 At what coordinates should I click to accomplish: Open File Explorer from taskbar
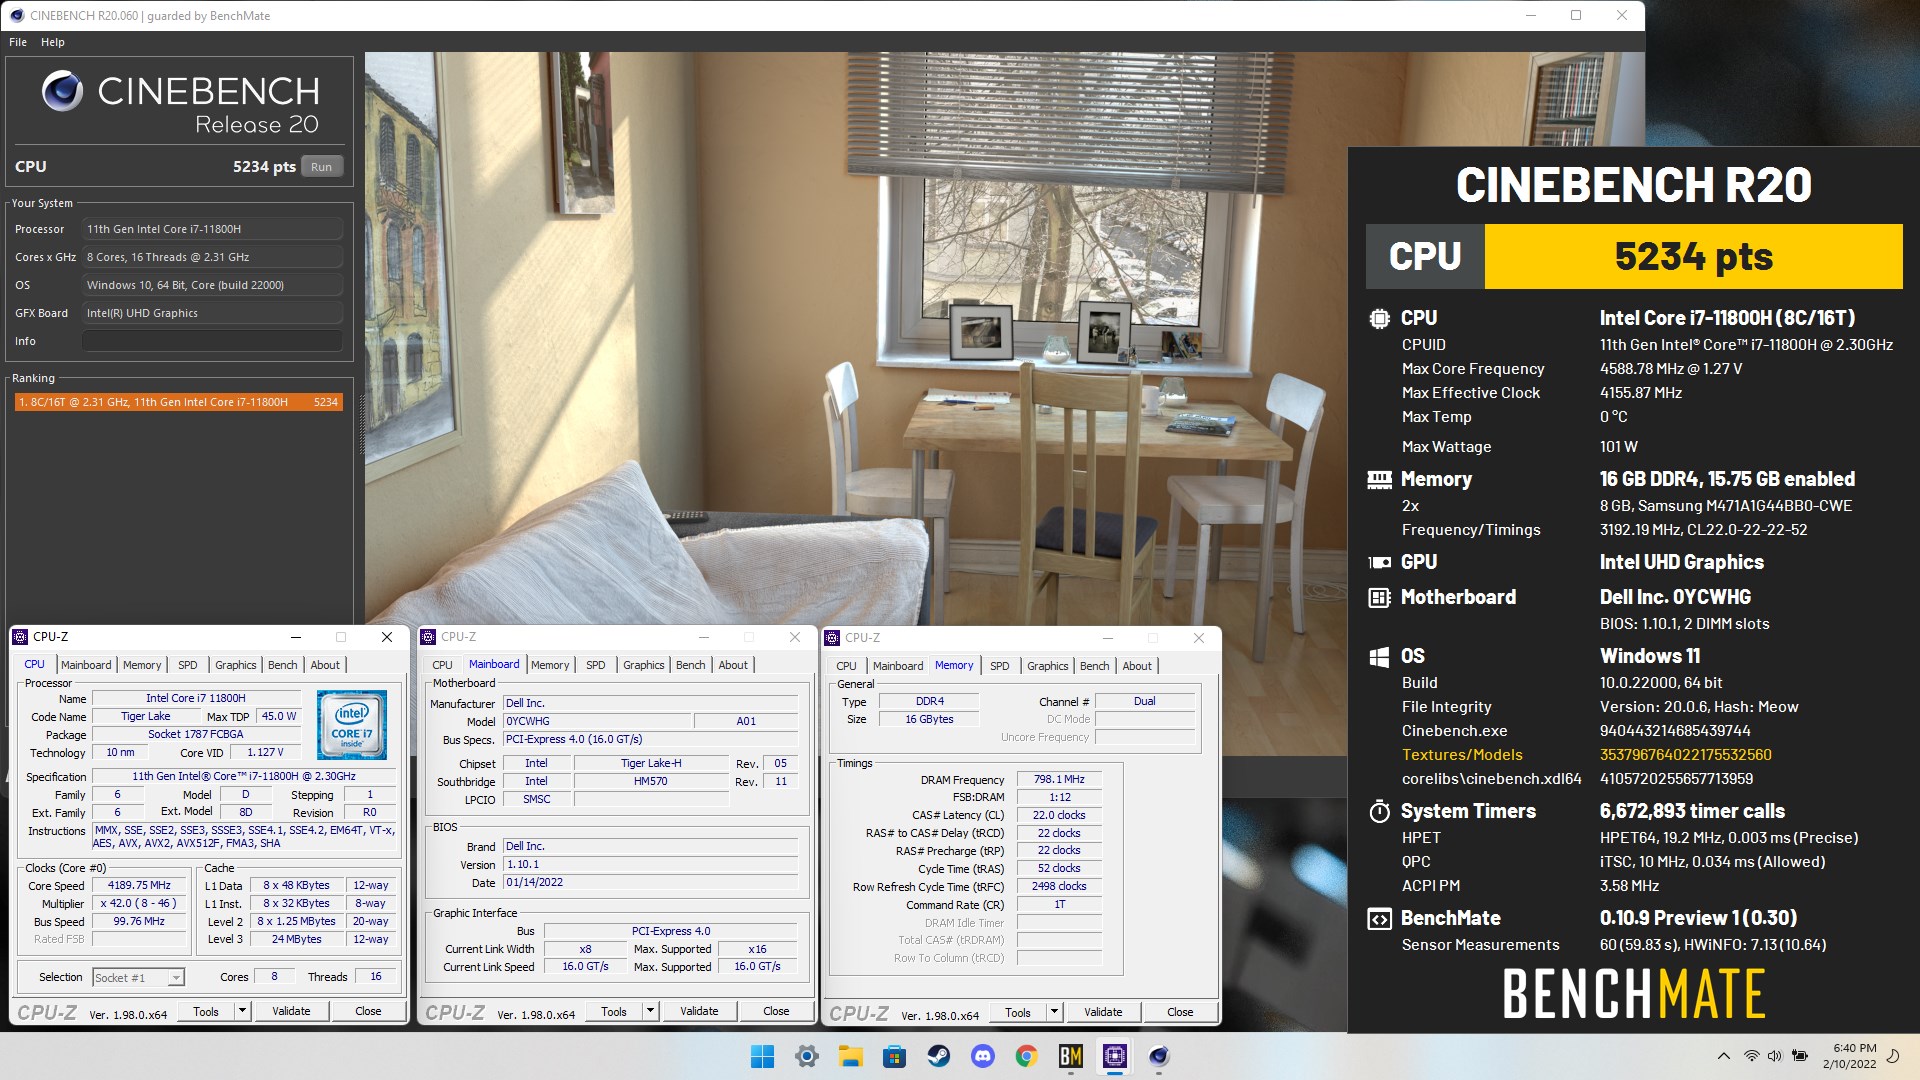[x=850, y=1056]
